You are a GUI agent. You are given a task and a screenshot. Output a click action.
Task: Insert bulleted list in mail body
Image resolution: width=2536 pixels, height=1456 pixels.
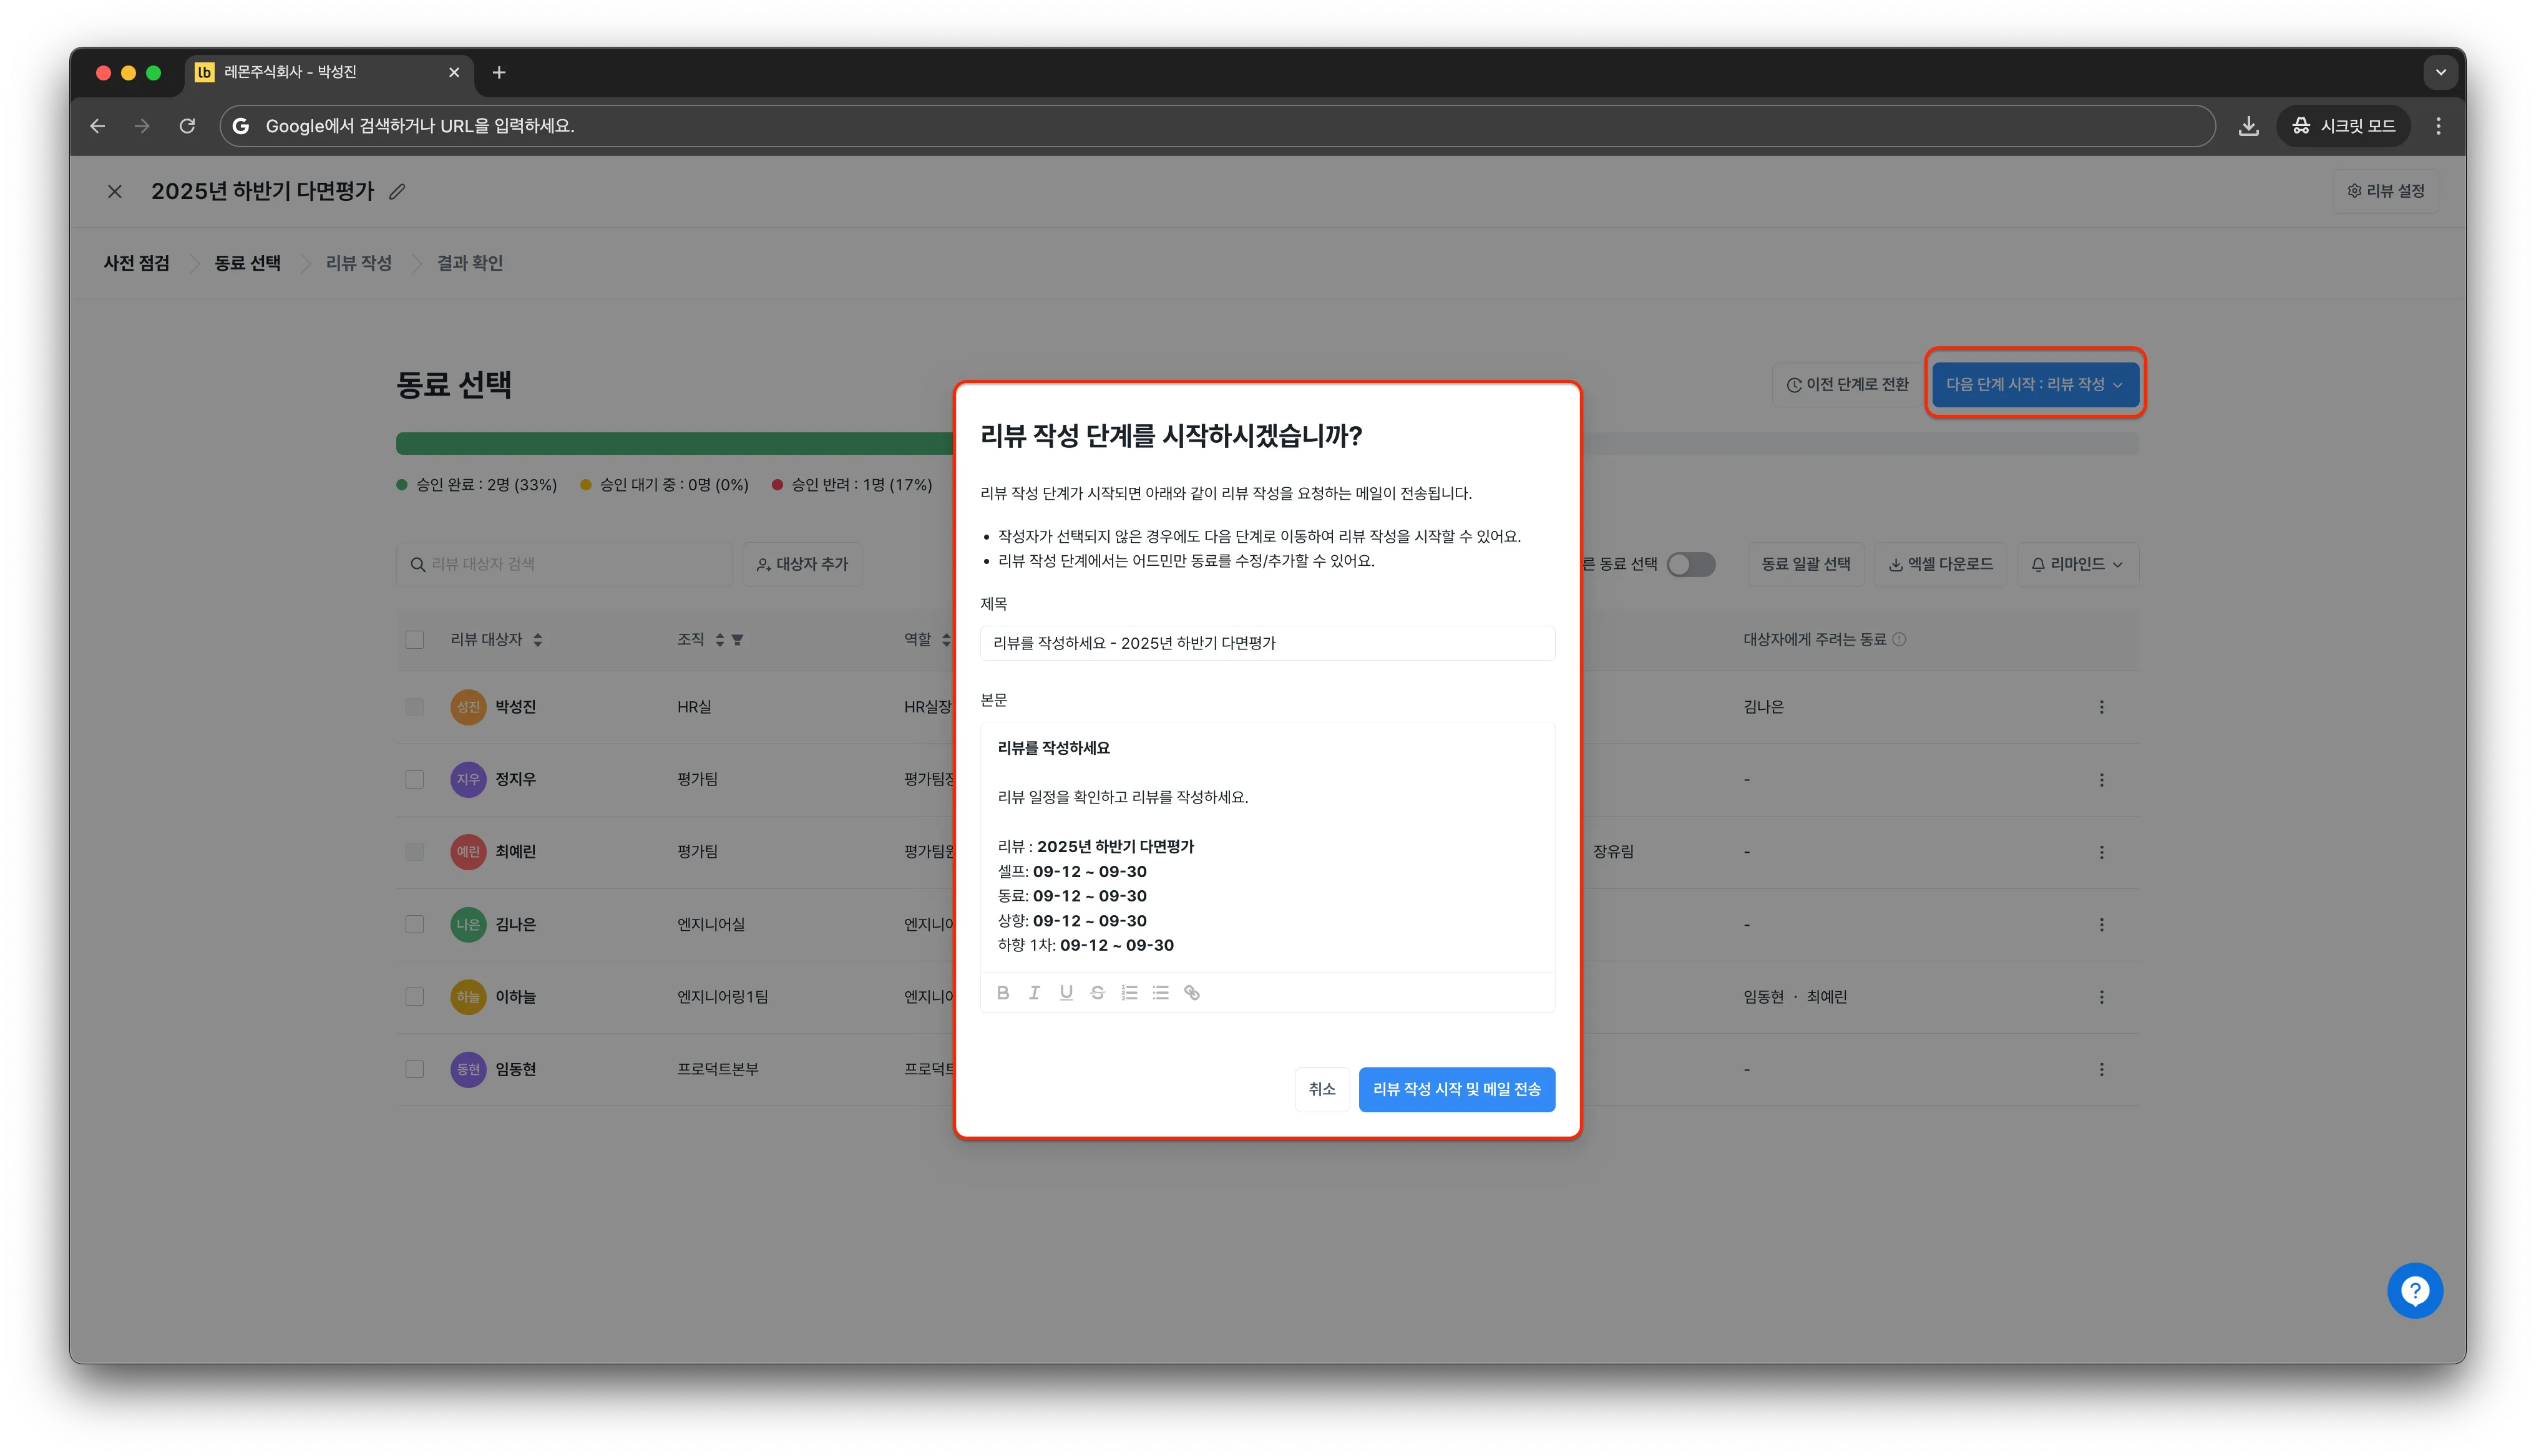pos(1160,993)
